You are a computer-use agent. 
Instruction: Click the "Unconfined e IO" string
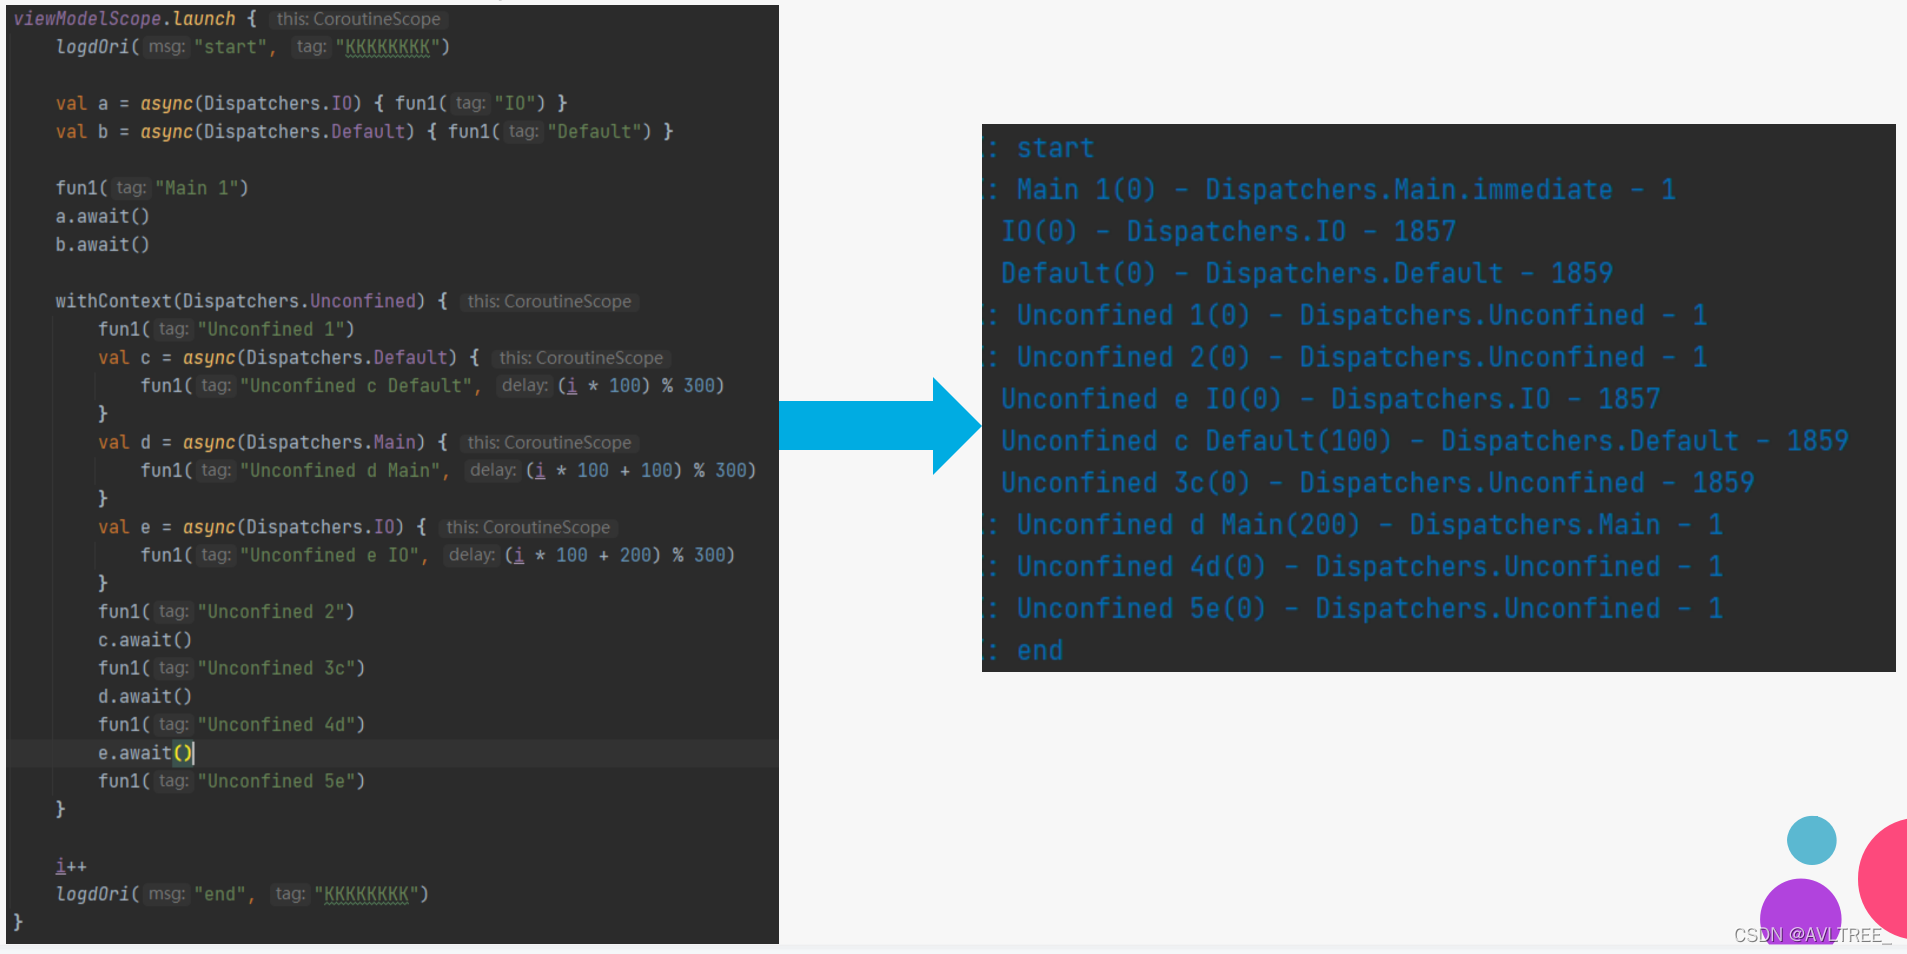[330, 555]
